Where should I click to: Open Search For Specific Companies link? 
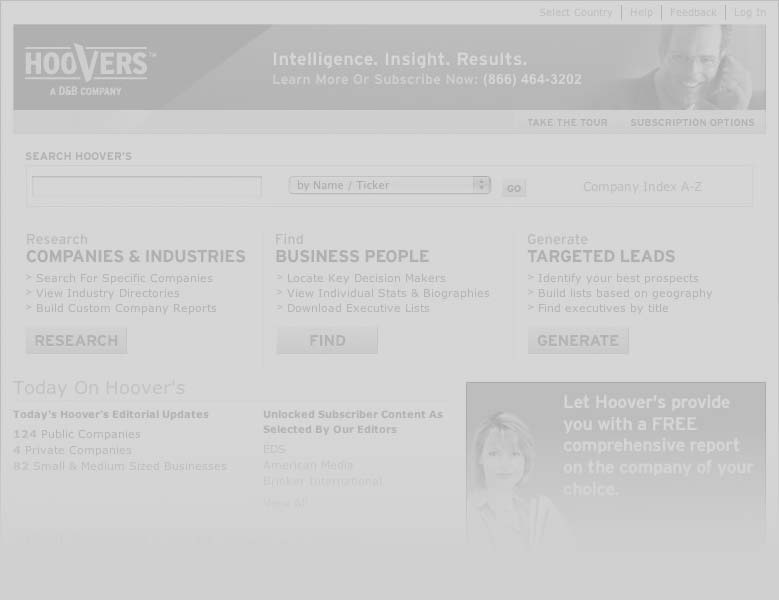tap(124, 278)
